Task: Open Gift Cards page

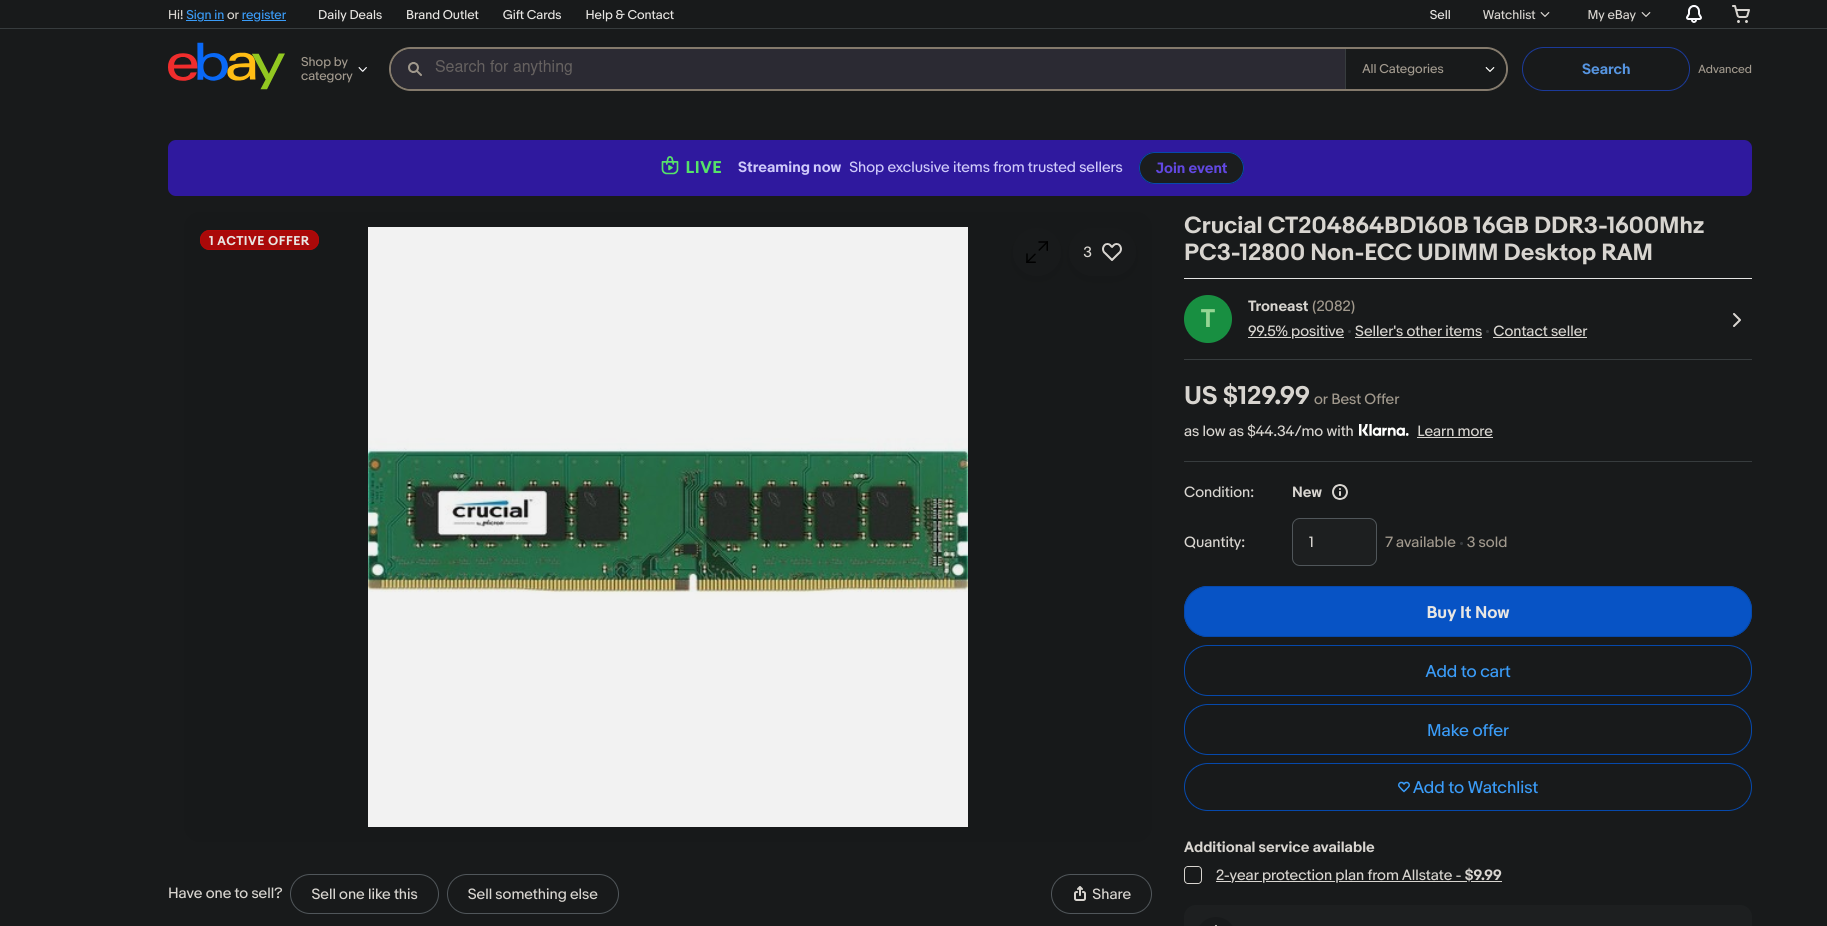Action: (532, 15)
